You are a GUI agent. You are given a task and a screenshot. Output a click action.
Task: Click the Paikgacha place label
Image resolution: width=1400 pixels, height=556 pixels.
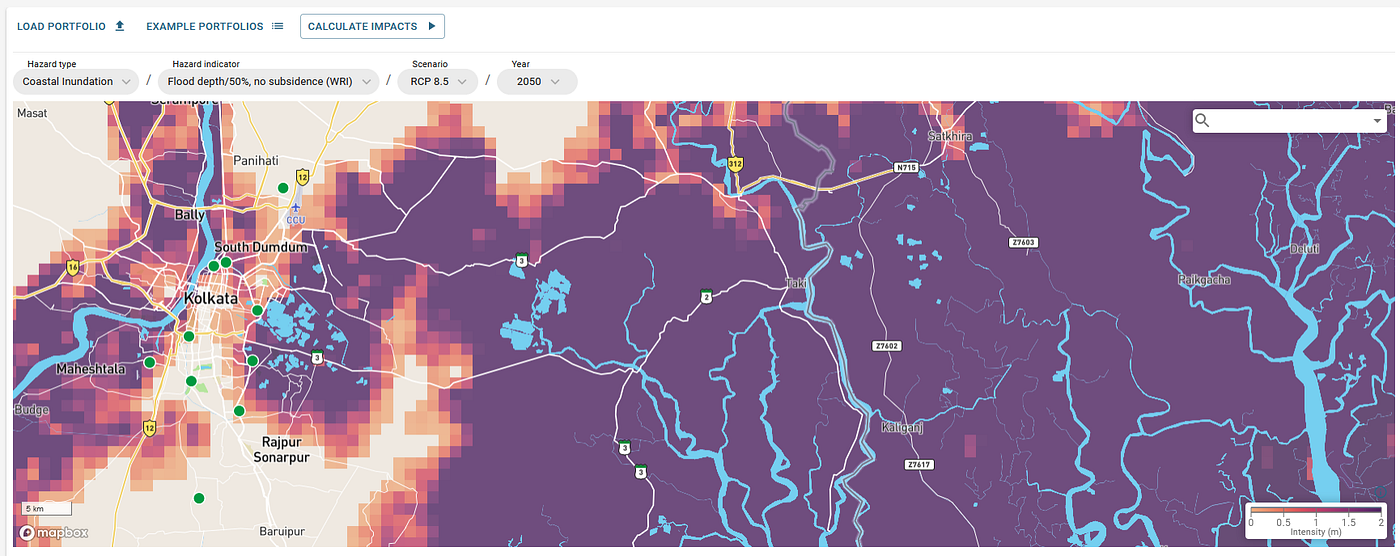(x=1205, y=280)
